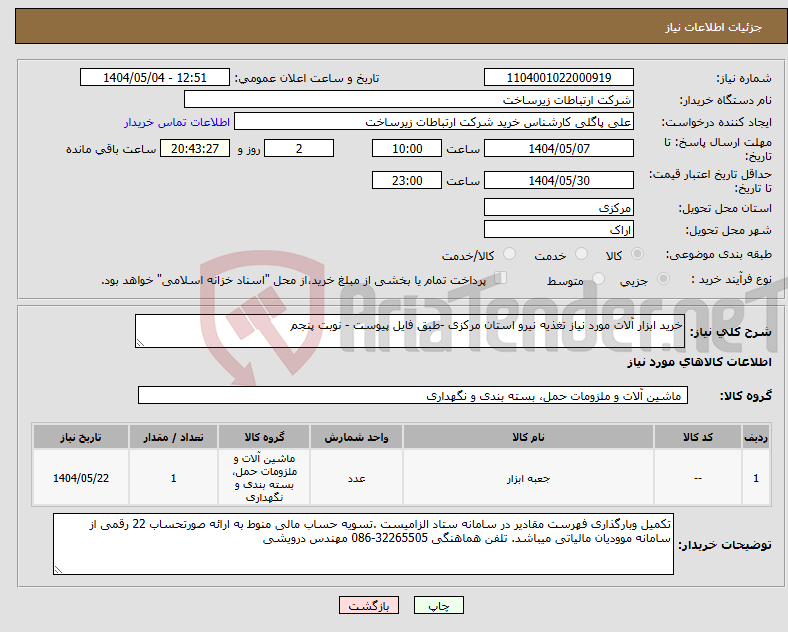The width and height of the screenshot is (788, 632).
Task: Click the response deadline date 1404/05/07
Action: click(x=559, y=149)
